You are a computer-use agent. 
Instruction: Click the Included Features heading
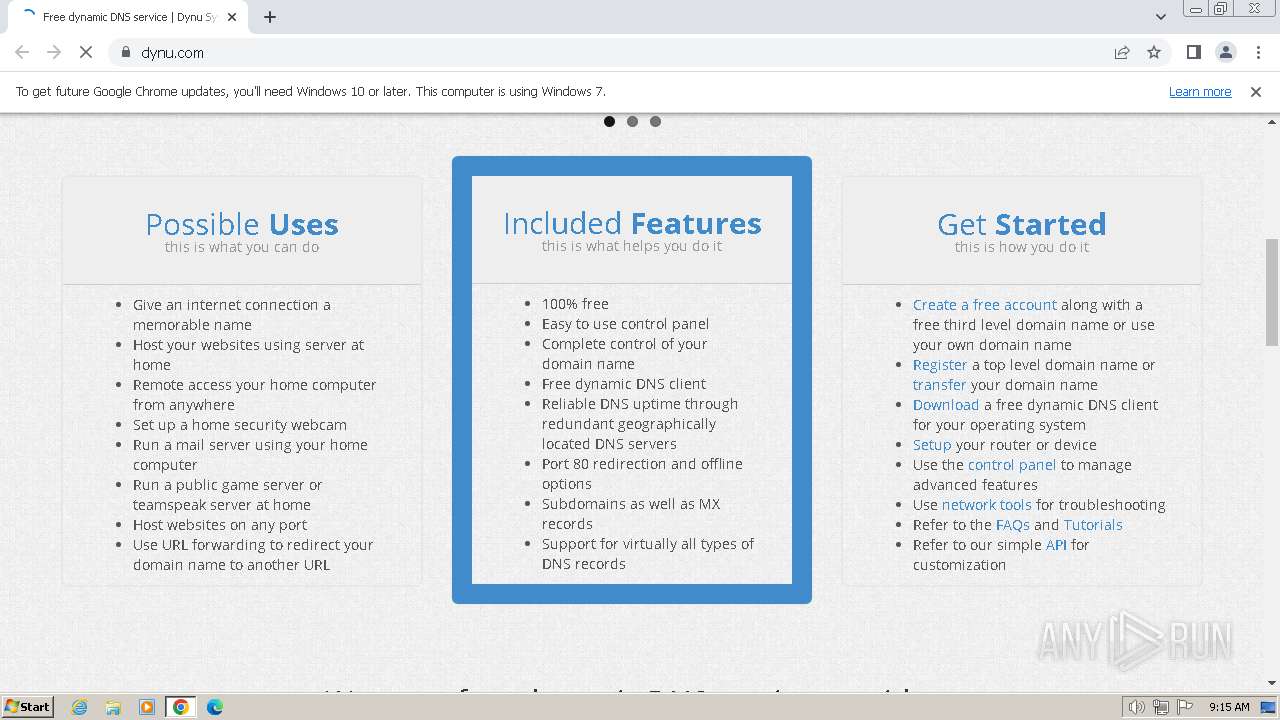point(632,223)
